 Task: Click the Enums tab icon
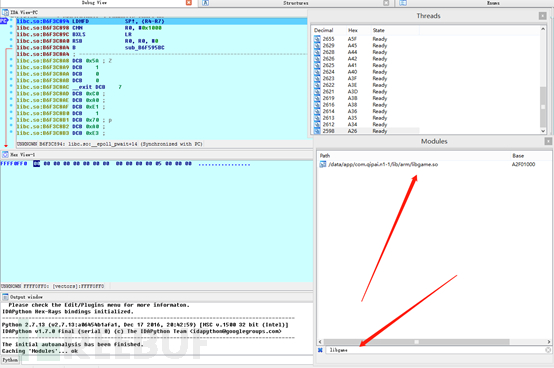coord(403,3)
